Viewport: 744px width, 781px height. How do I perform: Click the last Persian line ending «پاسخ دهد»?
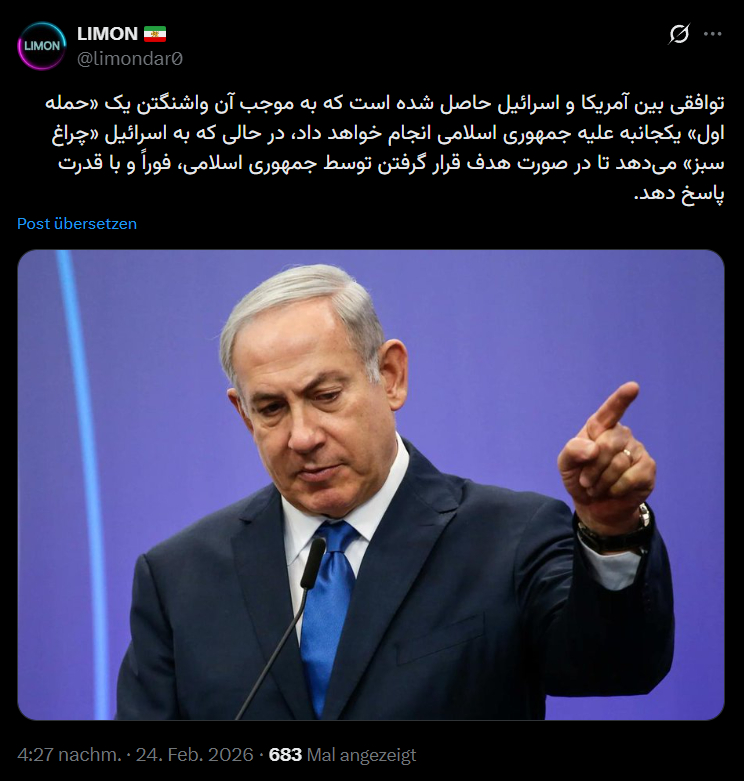tap(679, 193)
